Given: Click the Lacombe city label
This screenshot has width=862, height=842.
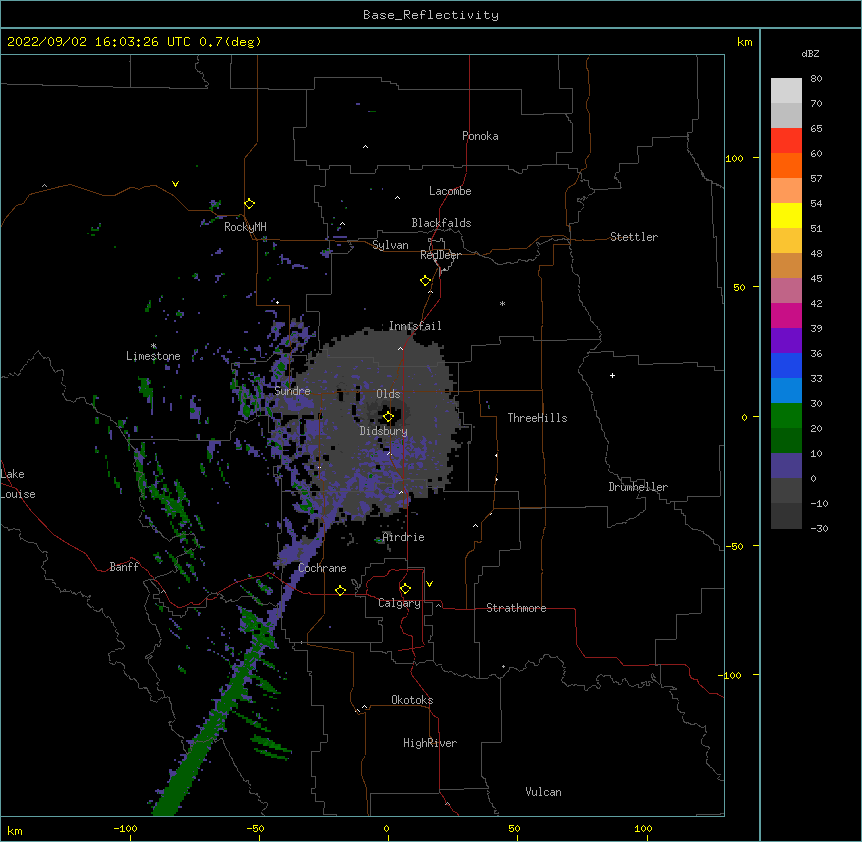Looking at the screenshot, I should pos(450,191).
